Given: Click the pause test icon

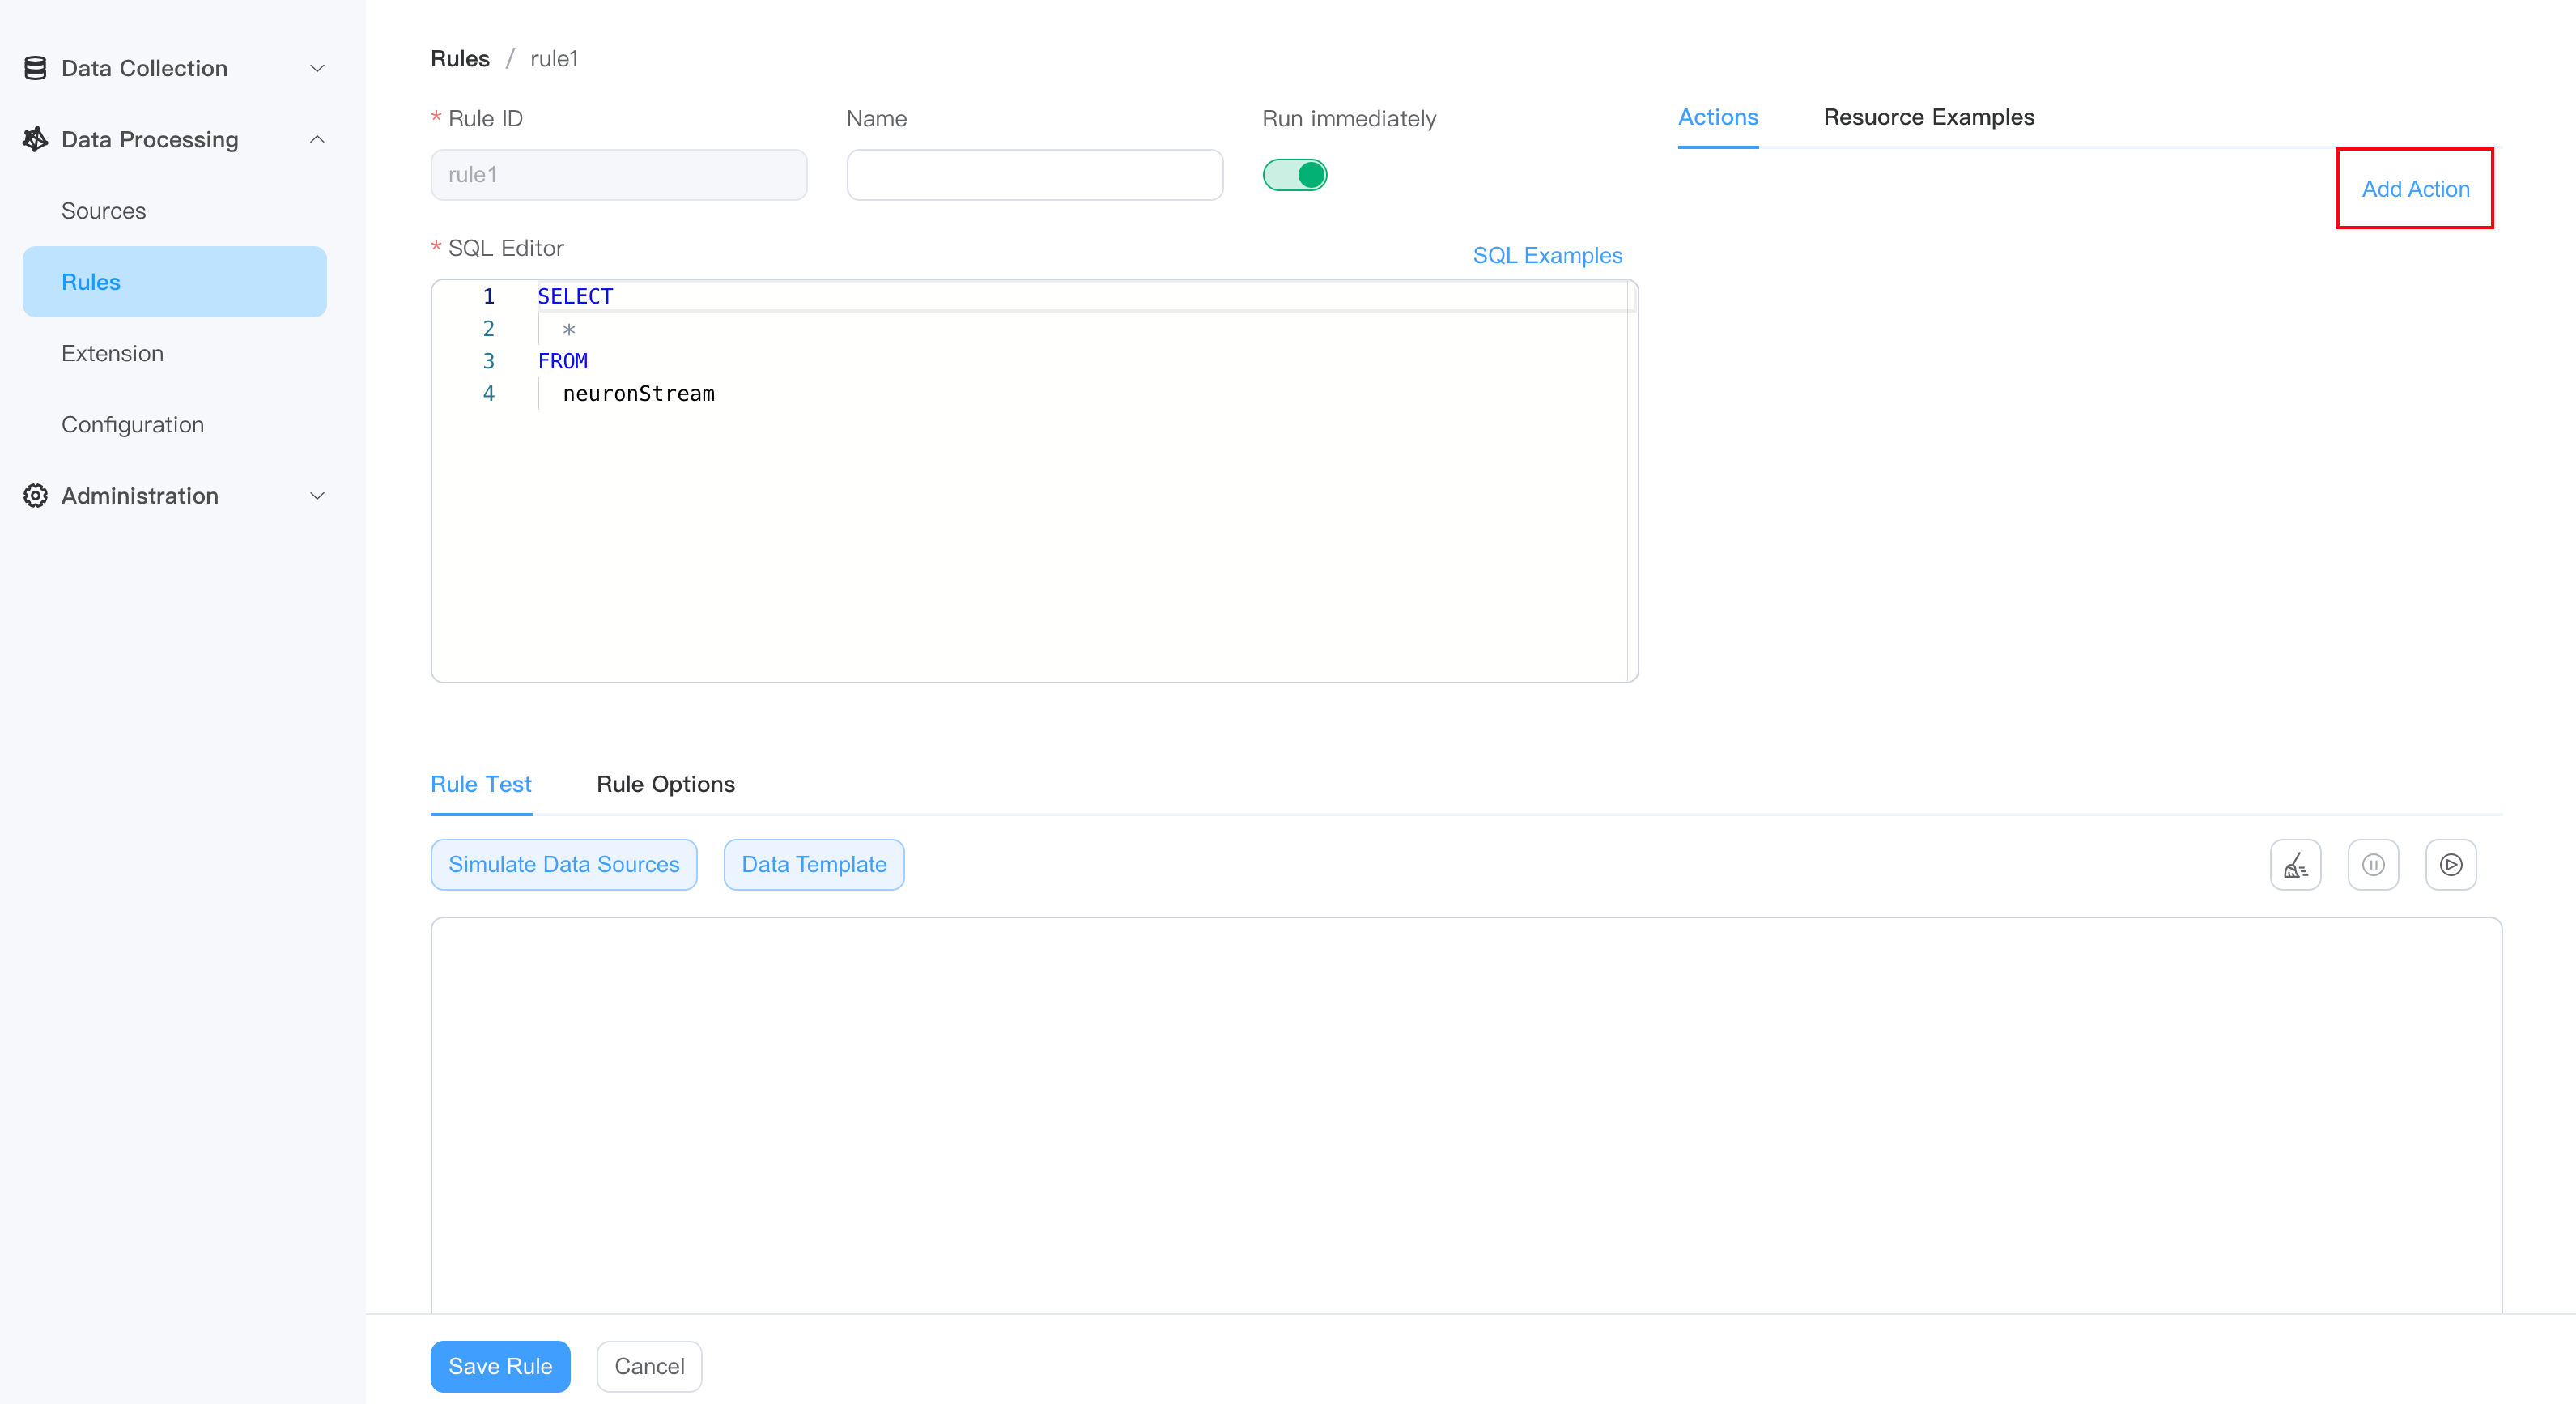Looking at the screenshot, I should pyautogui.click(x=2372, y=864).
